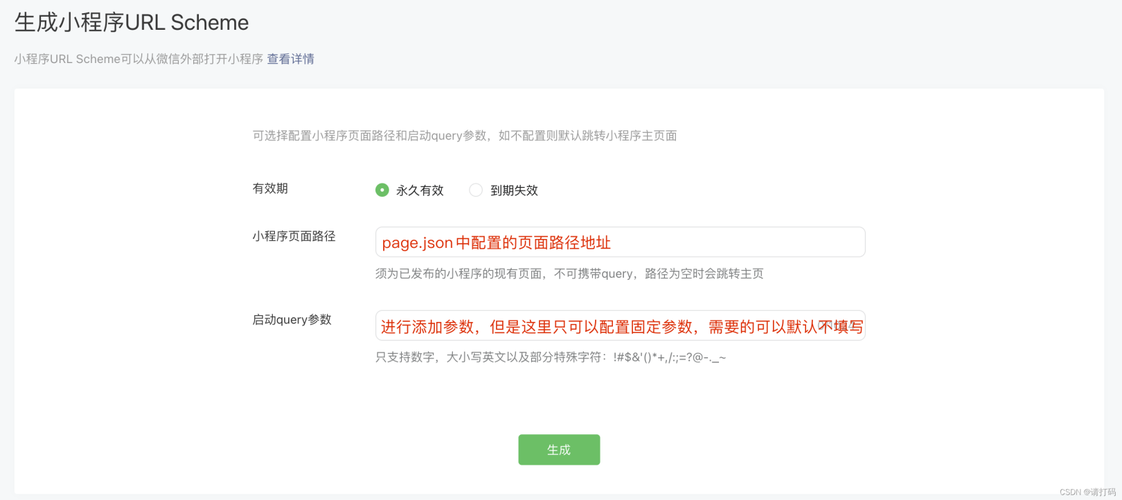Screen dimensions: 1122x500
Task: Open the 查看详情 link
Action: 291,59
